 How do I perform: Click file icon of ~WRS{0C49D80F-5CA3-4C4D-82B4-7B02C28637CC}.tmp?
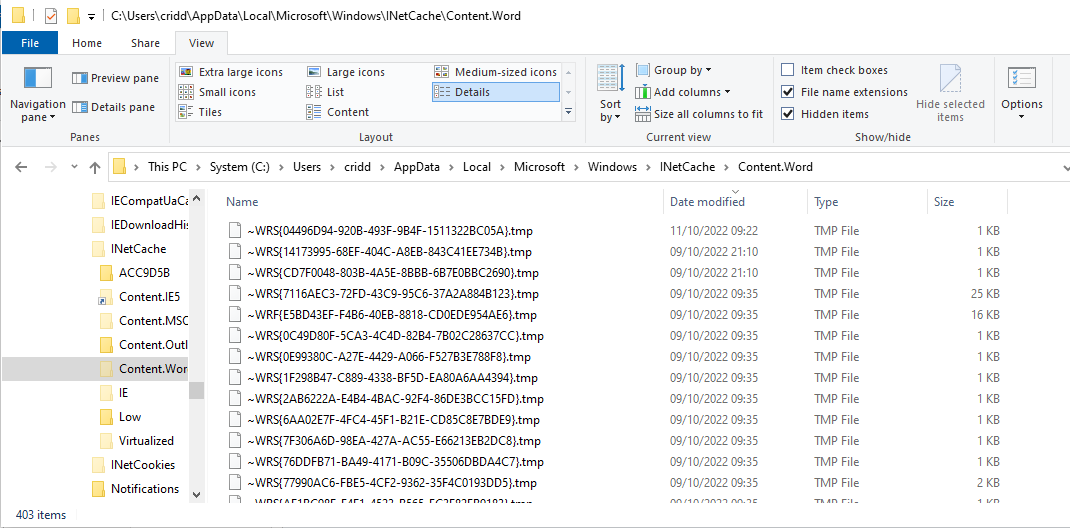235,336
